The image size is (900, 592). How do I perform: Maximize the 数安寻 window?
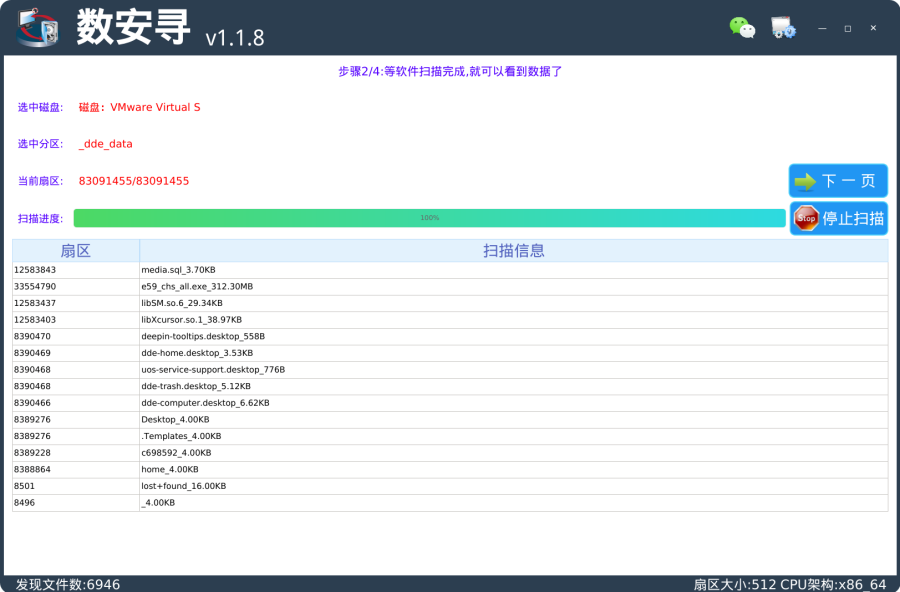(x=847, y=28)
